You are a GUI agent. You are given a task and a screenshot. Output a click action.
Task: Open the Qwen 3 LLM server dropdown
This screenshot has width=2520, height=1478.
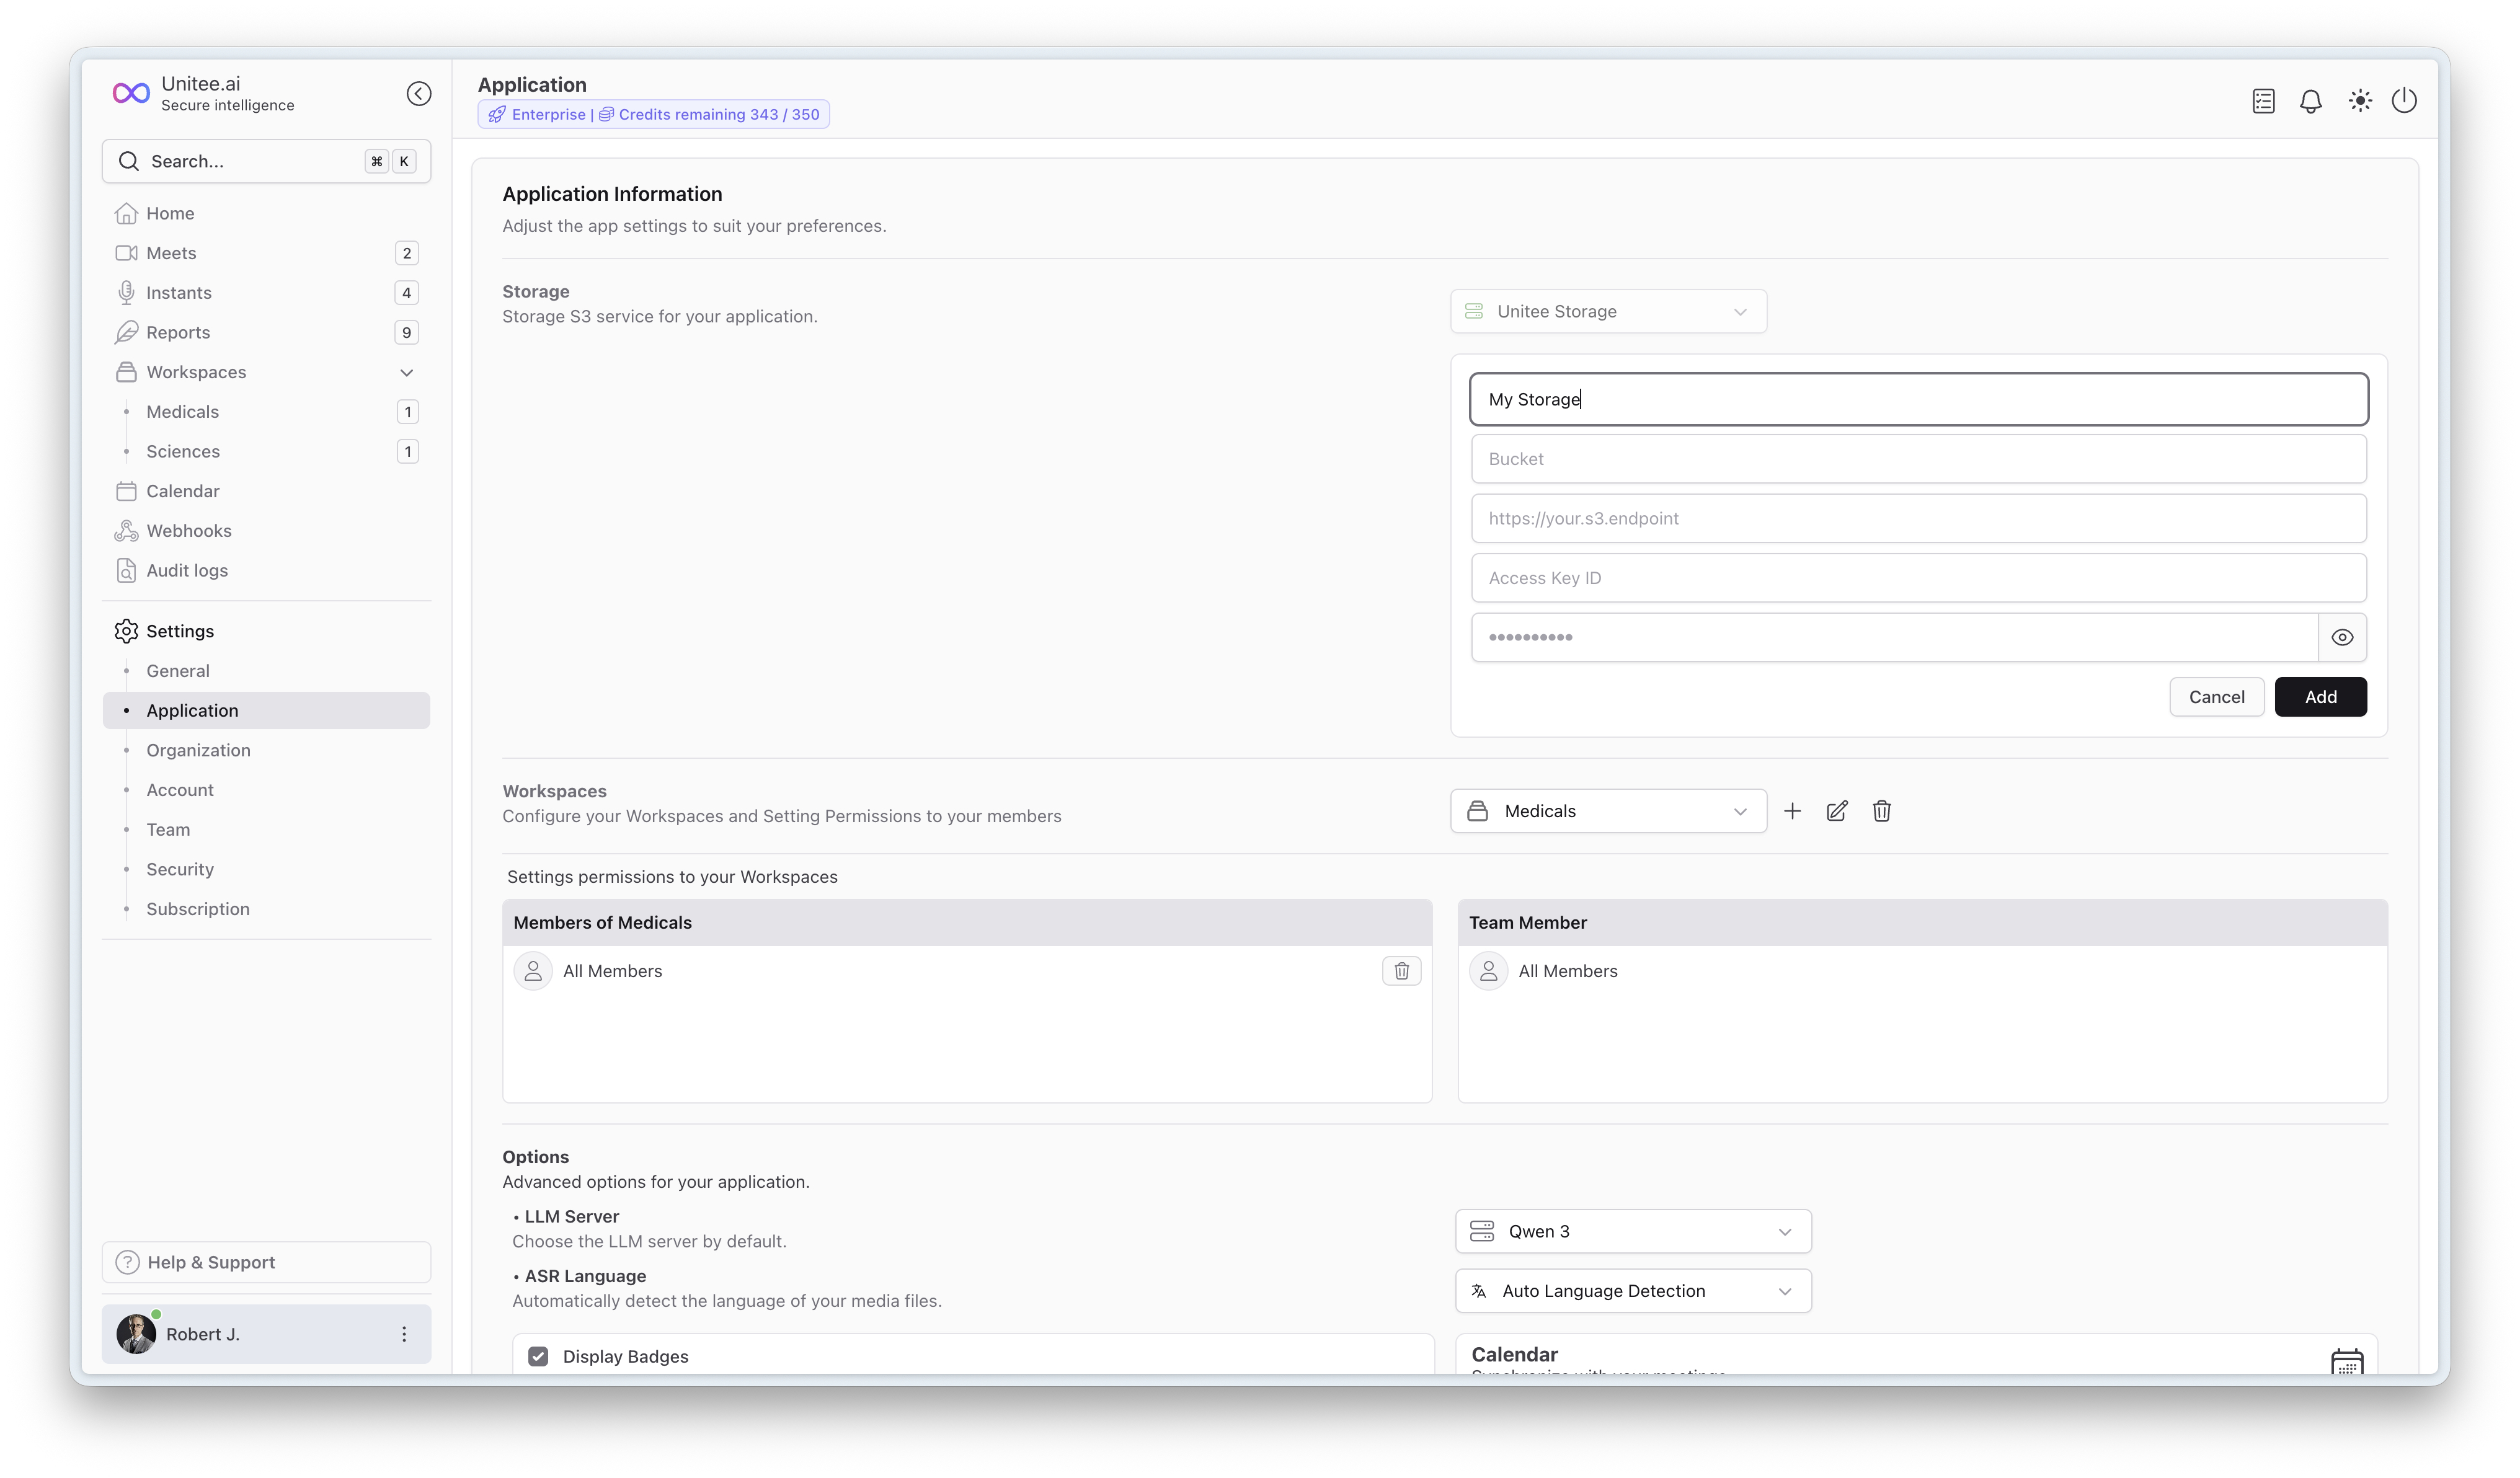(1633, 1232)
